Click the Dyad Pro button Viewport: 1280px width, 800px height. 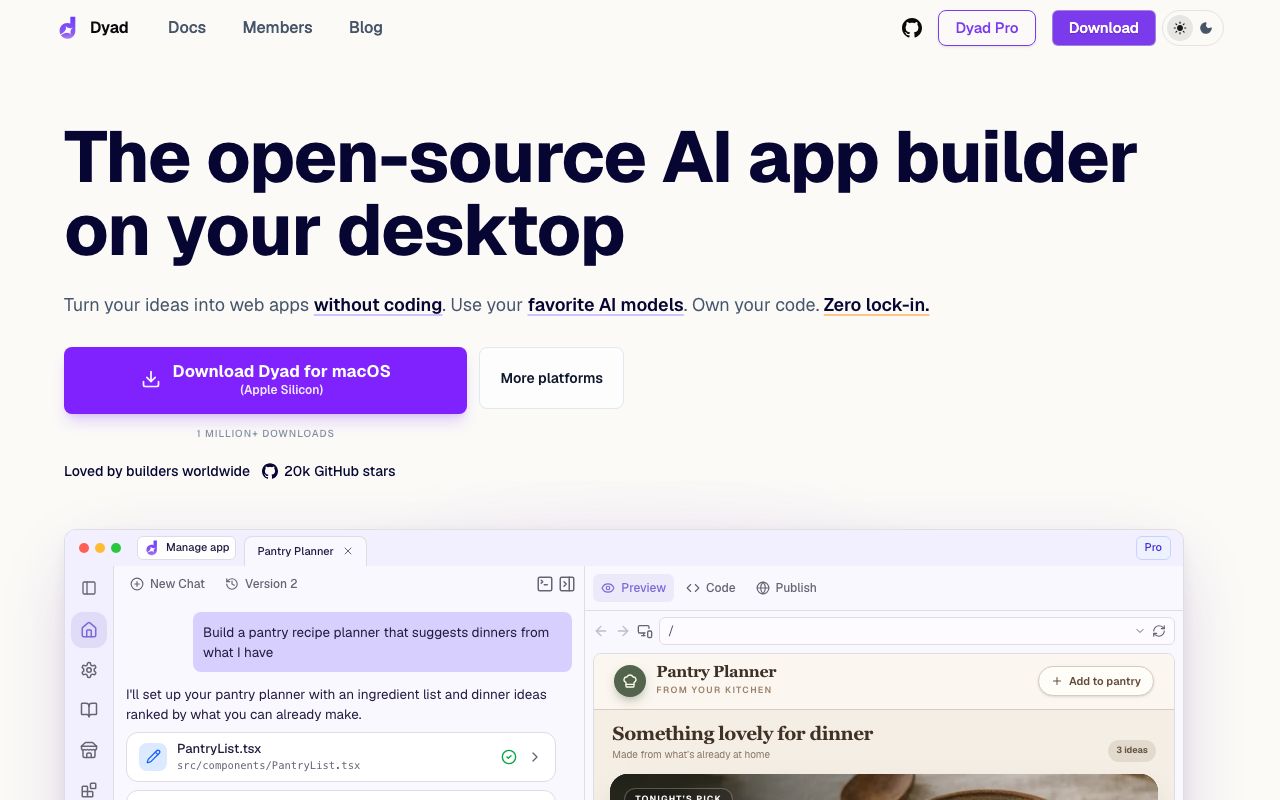pos(987,28)
